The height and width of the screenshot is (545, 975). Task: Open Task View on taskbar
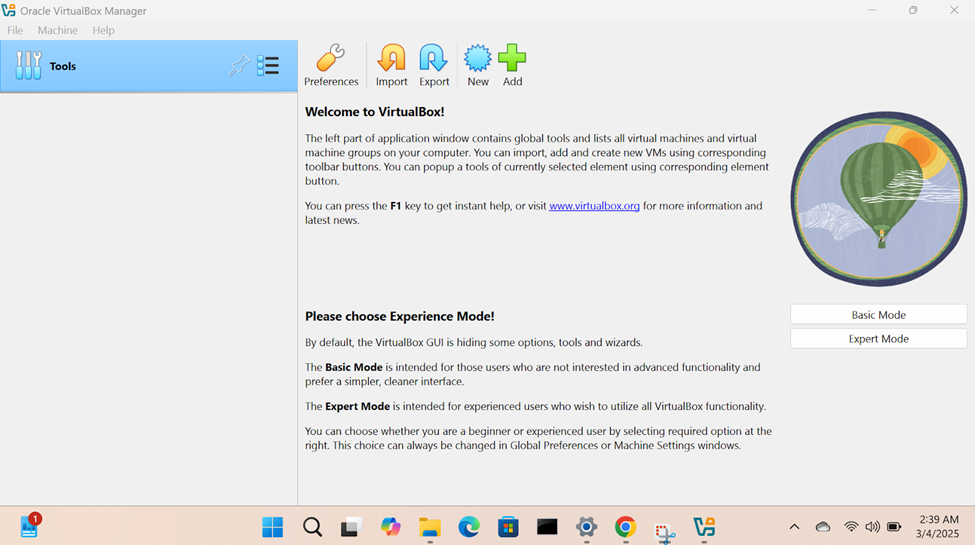(351, 527)
